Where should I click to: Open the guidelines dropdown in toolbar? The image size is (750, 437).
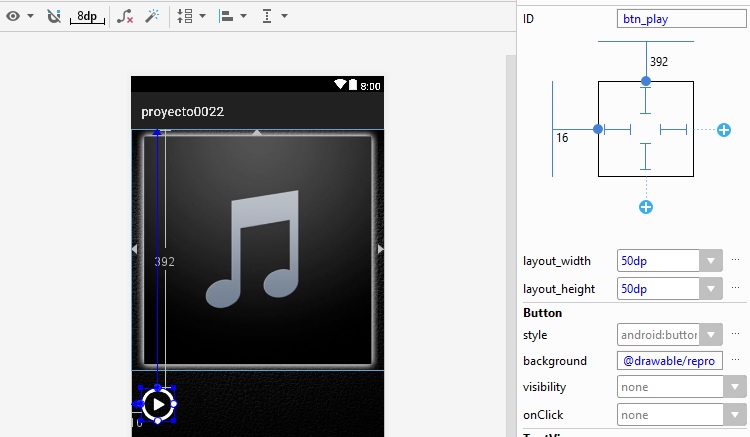(273, 16)
